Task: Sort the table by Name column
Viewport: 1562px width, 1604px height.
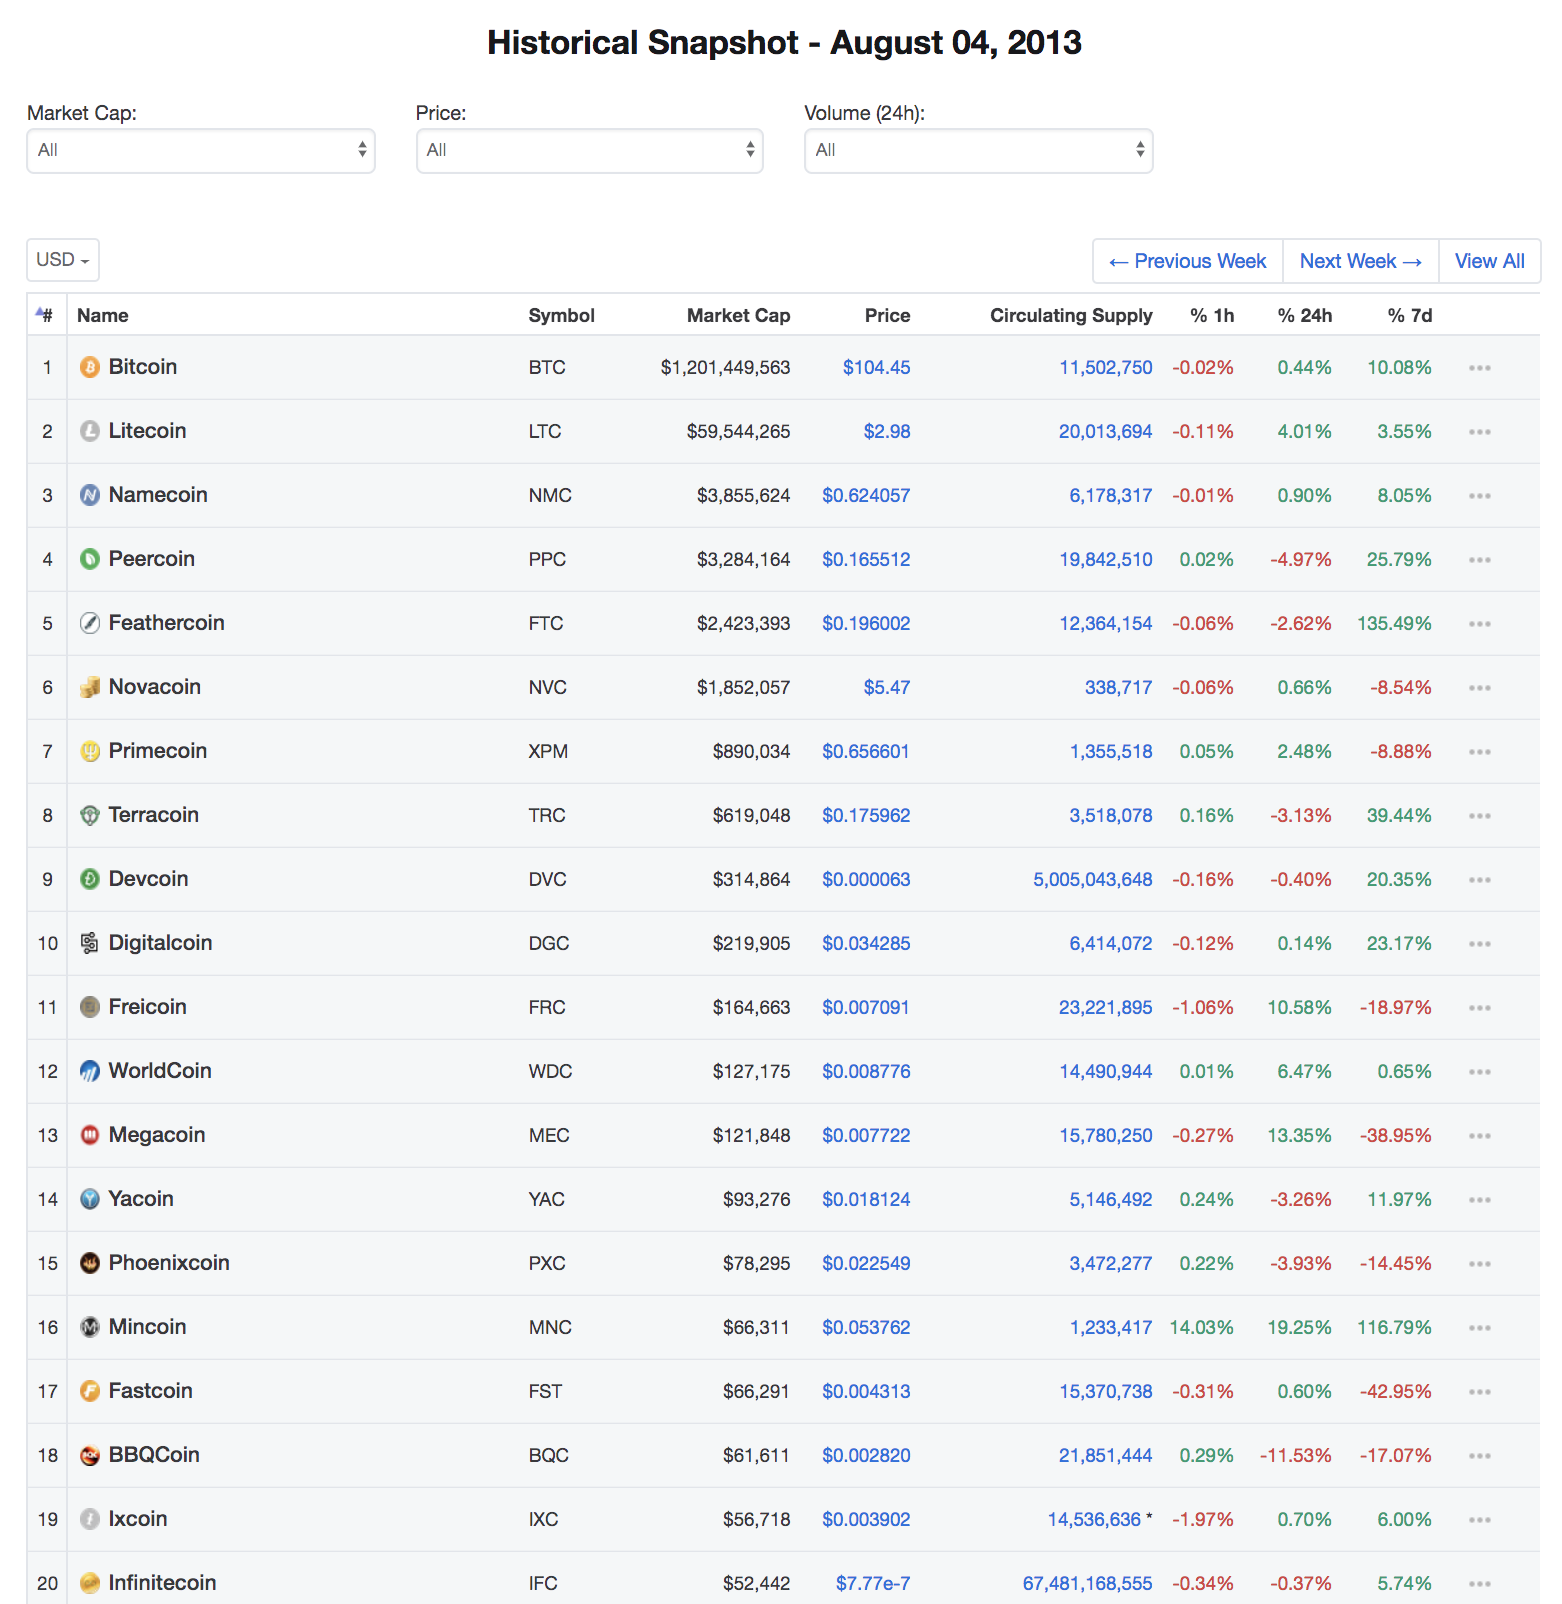Action: pyautogui.click(x=102, y=315)
